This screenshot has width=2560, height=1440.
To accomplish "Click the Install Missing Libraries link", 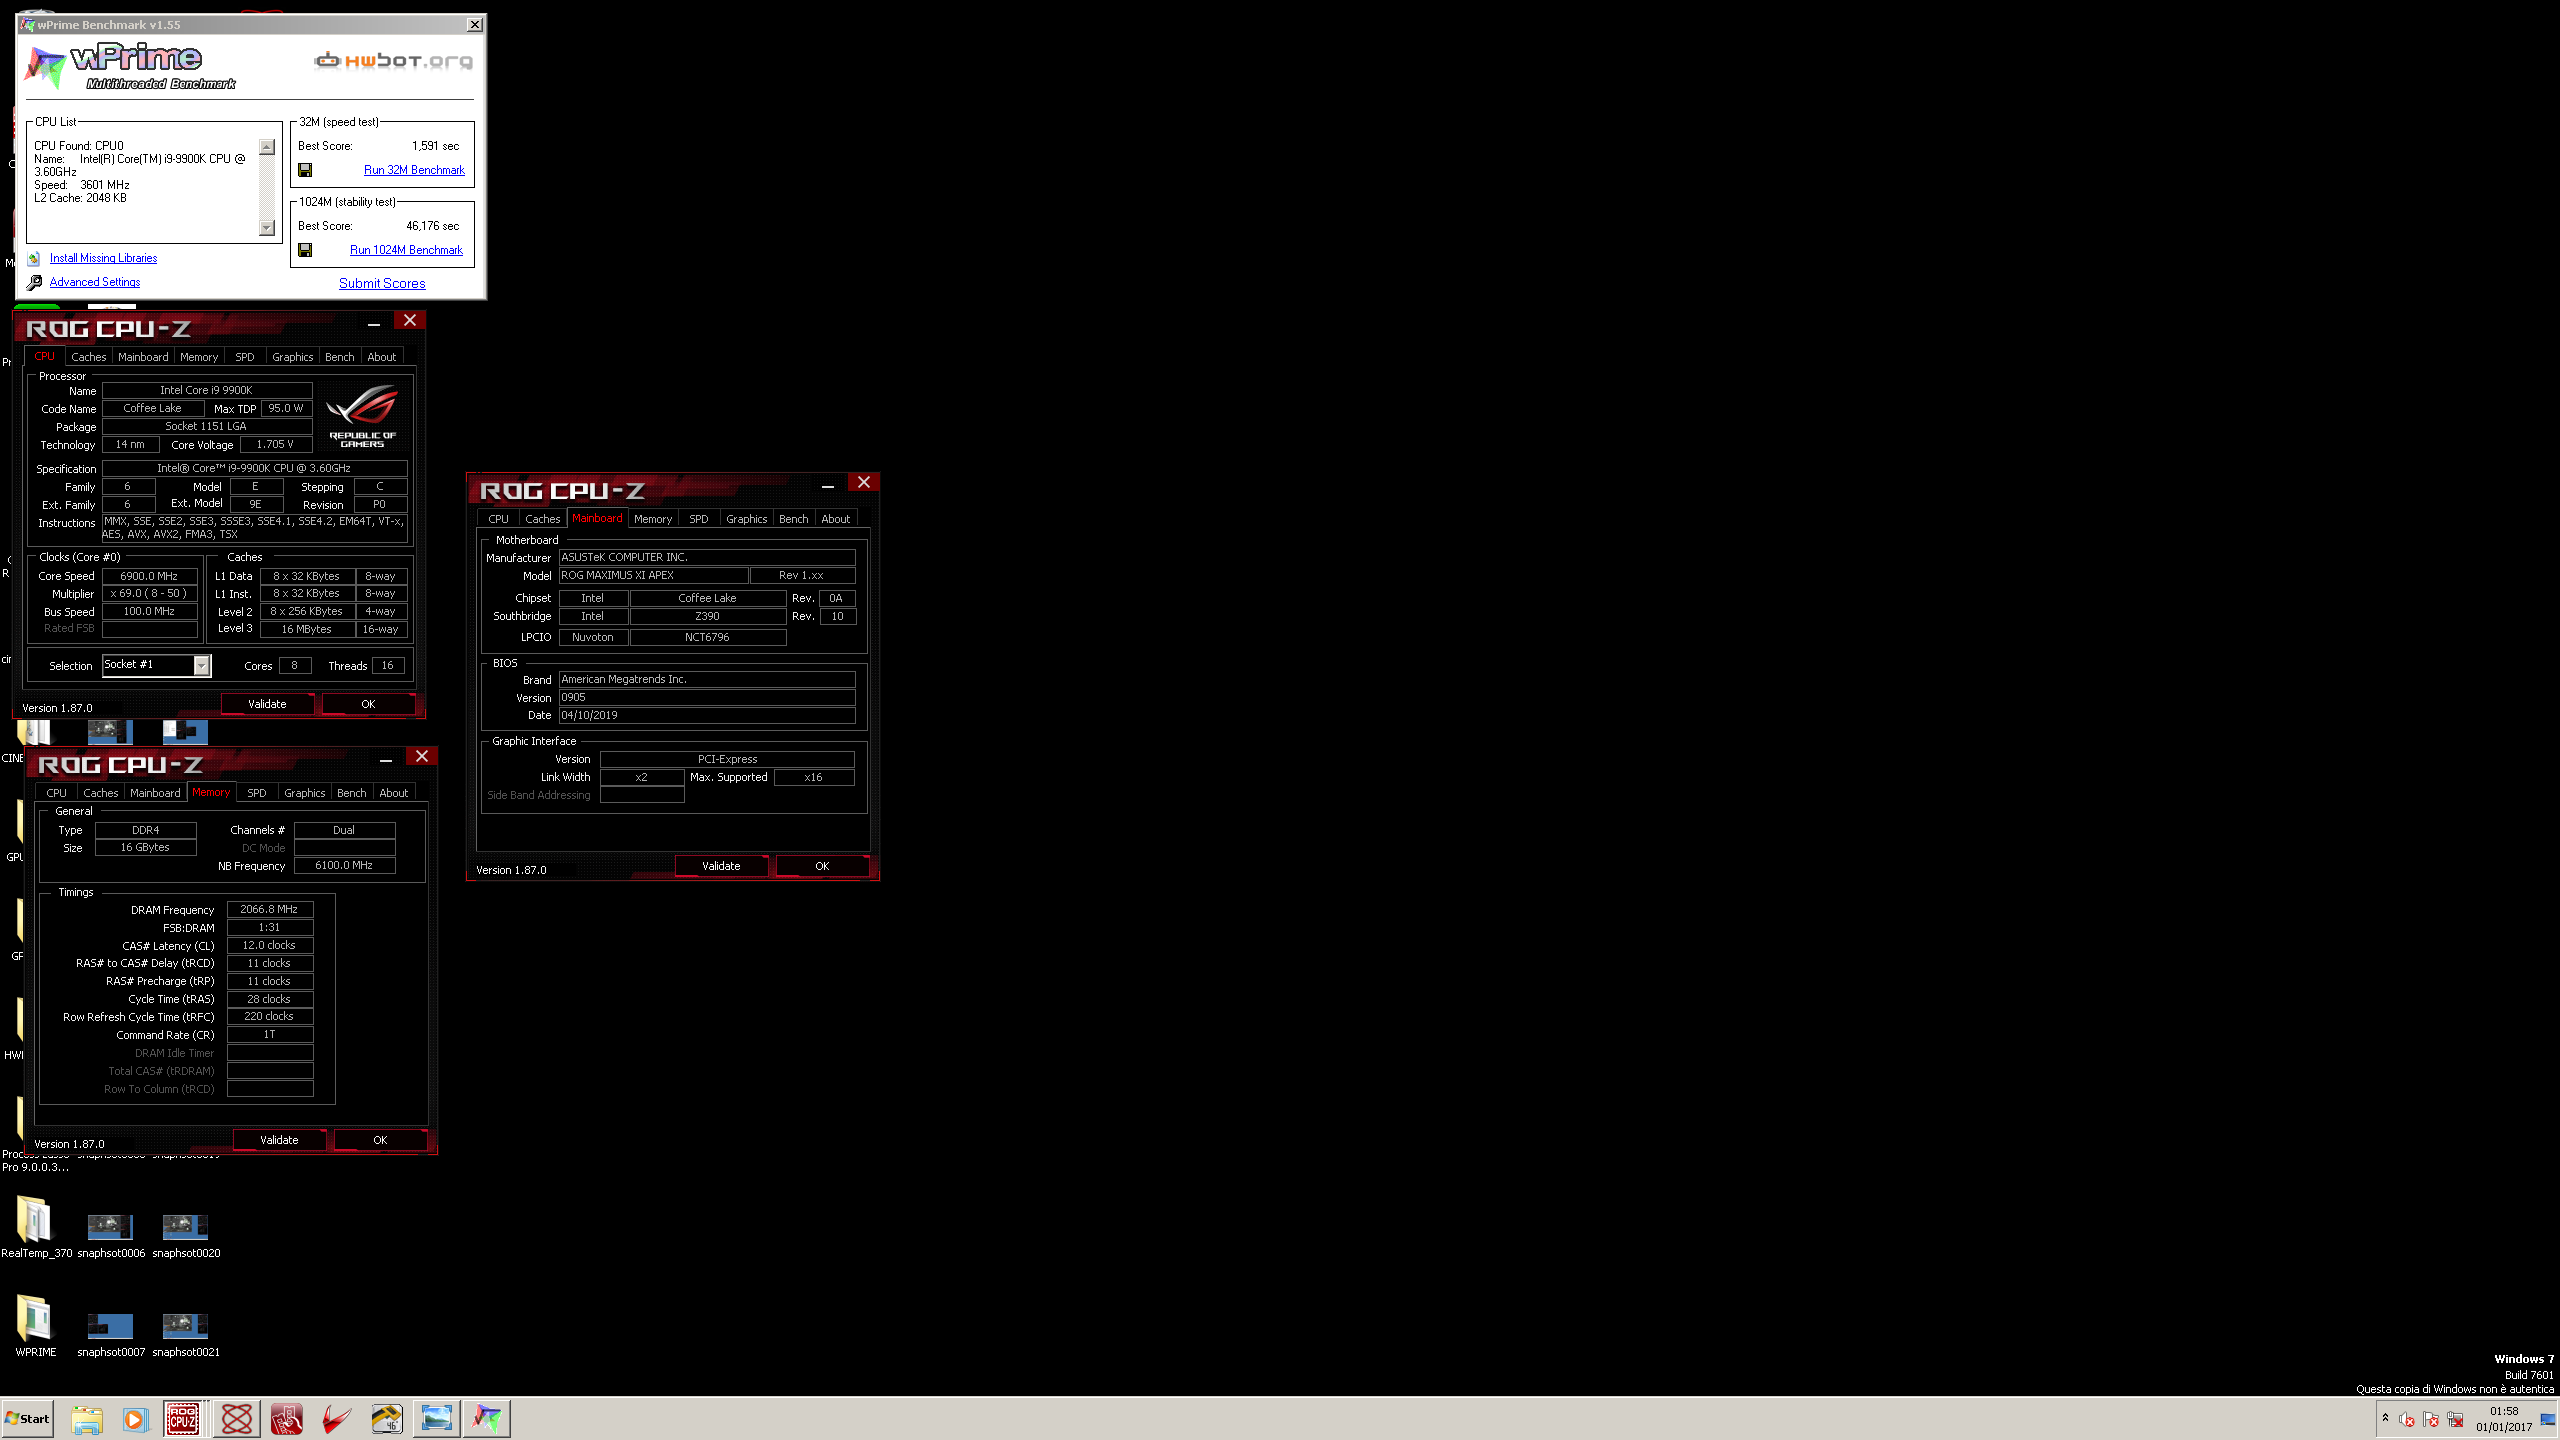I will pyautogui.click(x=103, y=258).
